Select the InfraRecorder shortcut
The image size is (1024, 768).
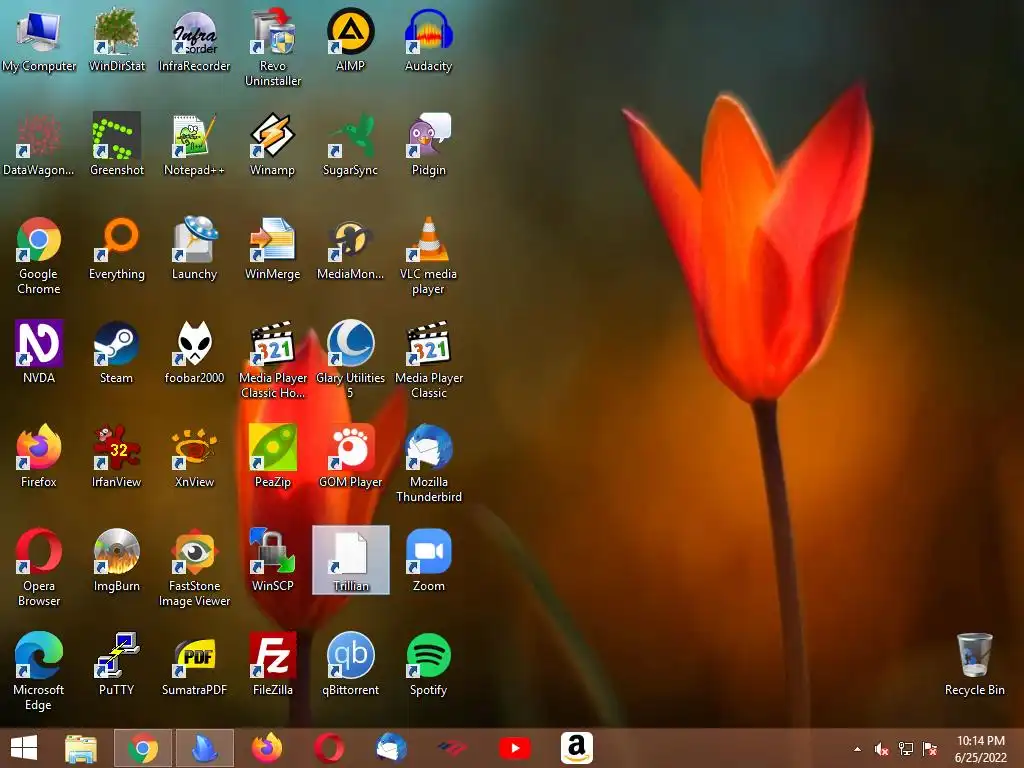tap(195, 40)
